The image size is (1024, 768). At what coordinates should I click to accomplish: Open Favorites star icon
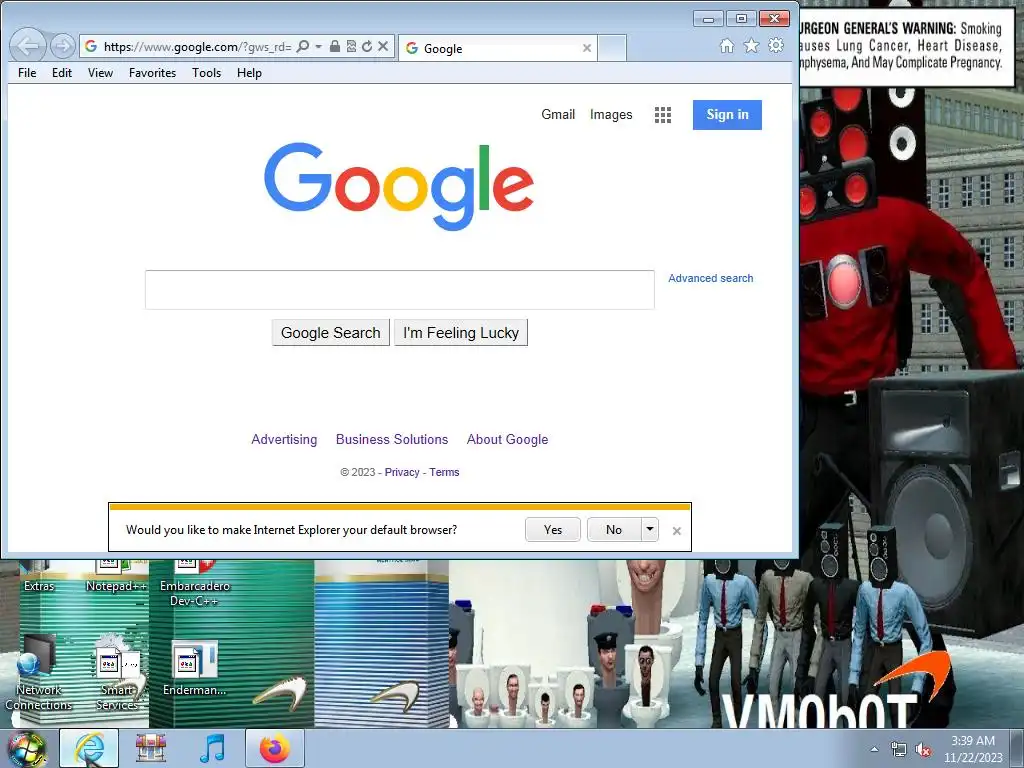(752, 46)
